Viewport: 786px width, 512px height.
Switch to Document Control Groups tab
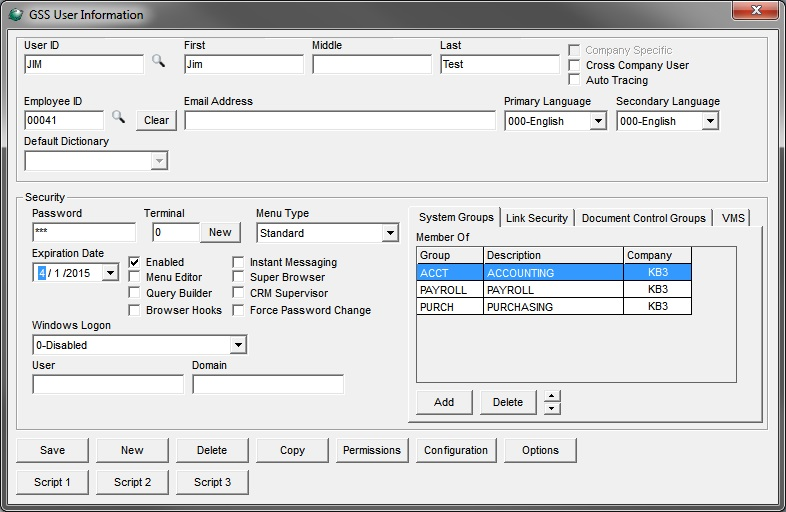click(x=644, y=218)
